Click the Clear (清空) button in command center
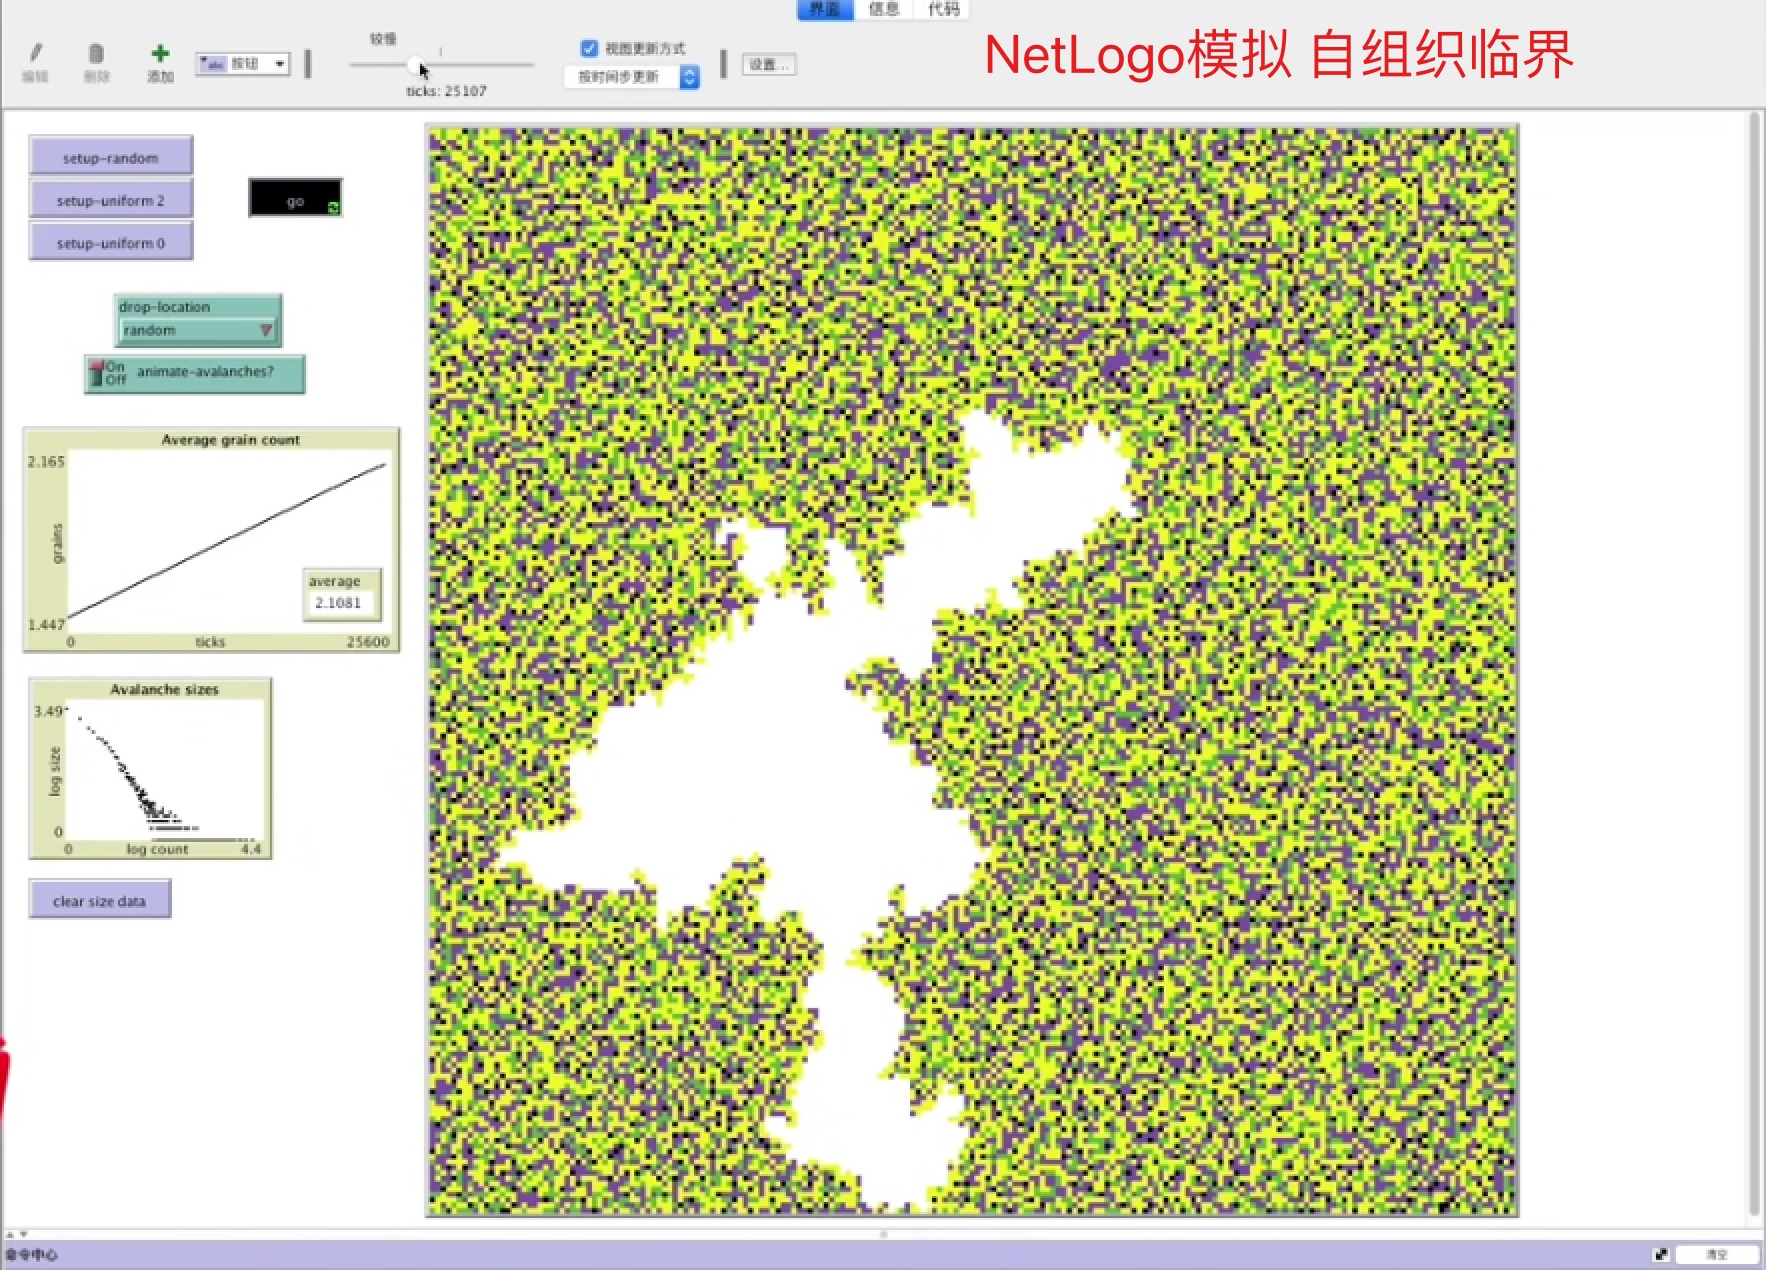Viewport: 1766px width, 1270px height. pyautogui.click(x=1716, y=1254)
